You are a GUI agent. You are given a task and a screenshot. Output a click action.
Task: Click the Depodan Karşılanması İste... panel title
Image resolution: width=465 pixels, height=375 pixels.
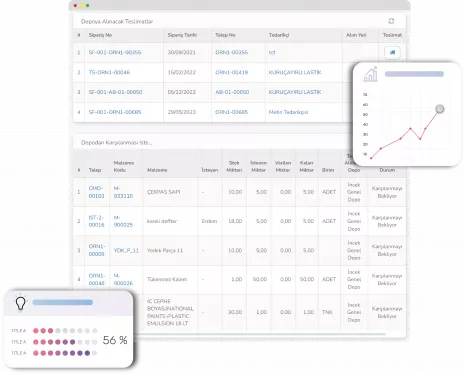(x=116, y=143)
